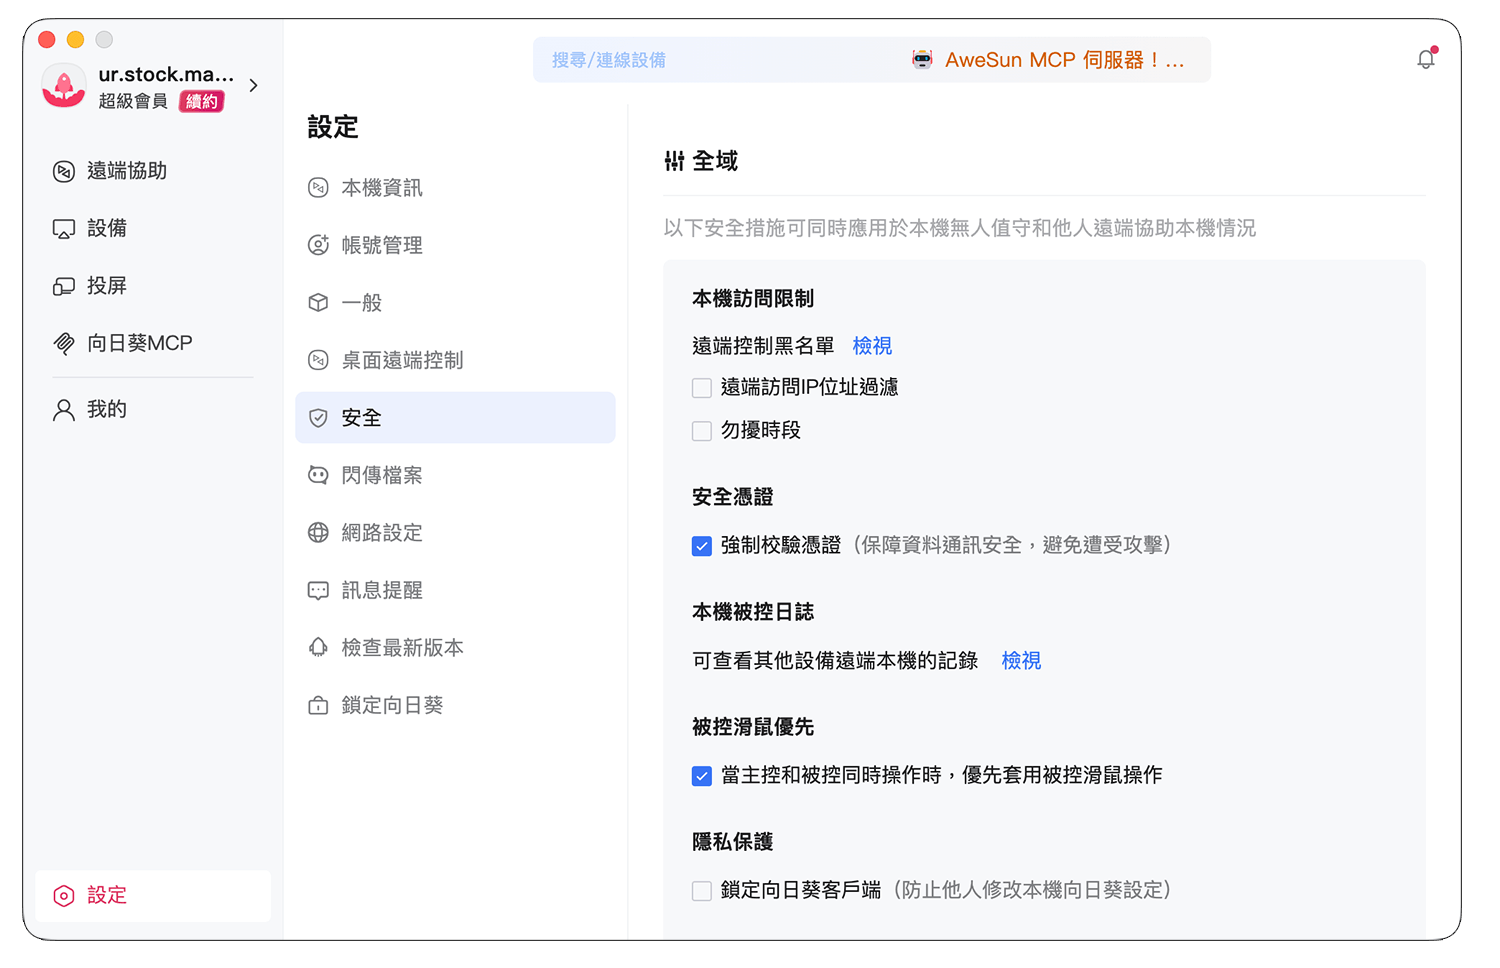Click the 訊息提醒 chat icon
The width and height of the screenshot is (1500, 968).
click(318, 591)
